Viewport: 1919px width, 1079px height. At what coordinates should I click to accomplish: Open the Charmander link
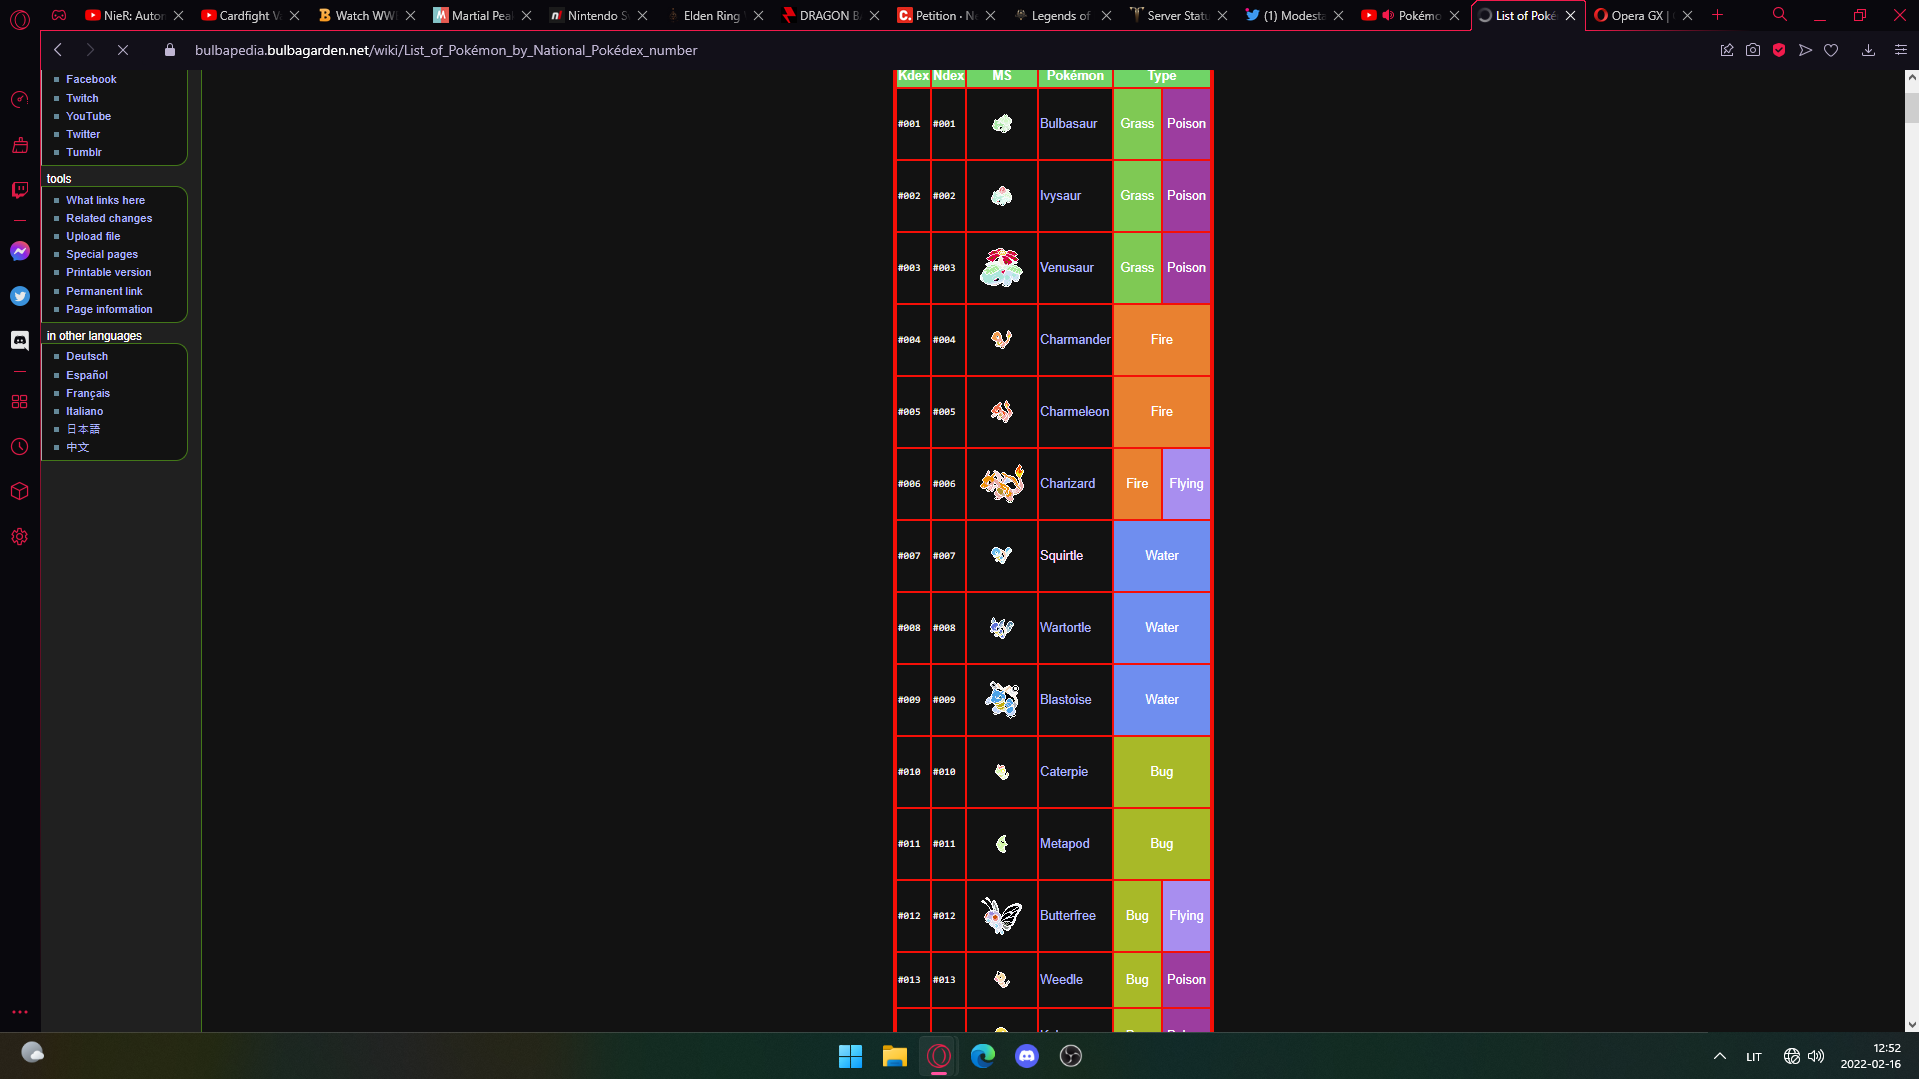pos(1075,340)
